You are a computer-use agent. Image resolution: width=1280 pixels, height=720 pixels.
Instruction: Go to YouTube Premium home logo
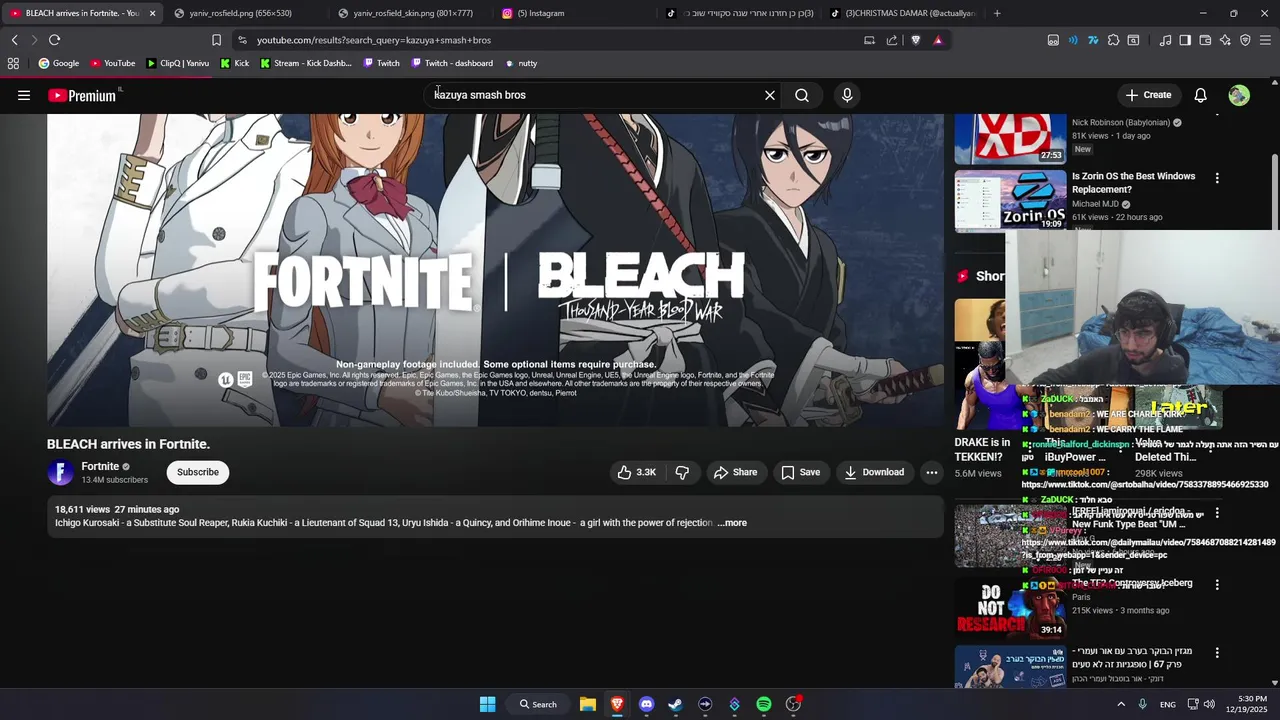coord(82,95)
